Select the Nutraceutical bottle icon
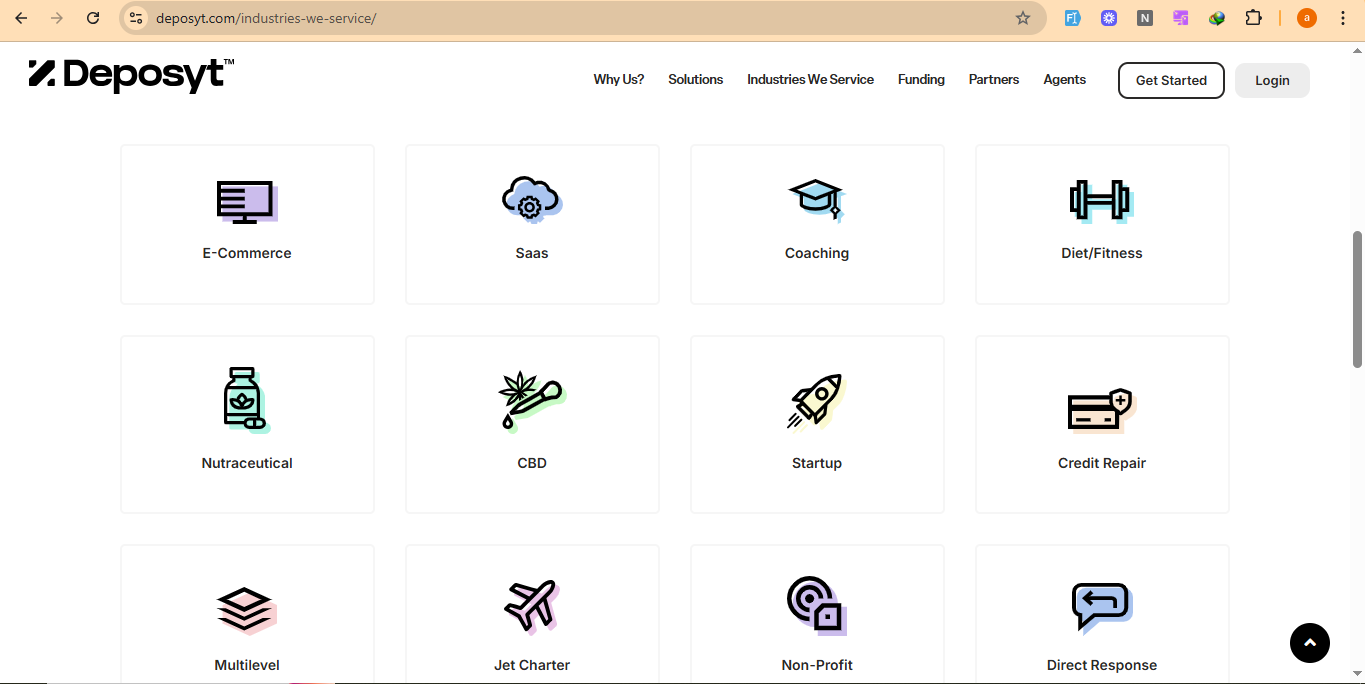Screen dimensions: 1365x684 click(246, 399)
